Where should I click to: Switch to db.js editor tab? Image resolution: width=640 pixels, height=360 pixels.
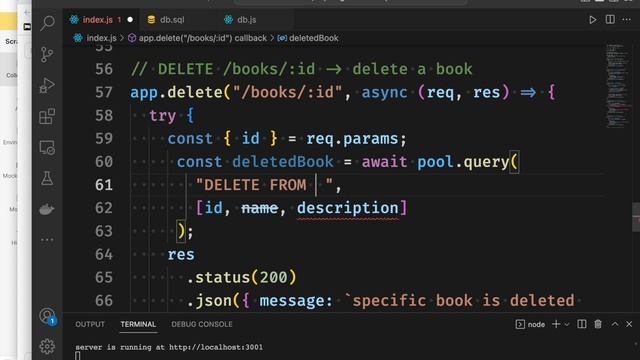(246, 20)
